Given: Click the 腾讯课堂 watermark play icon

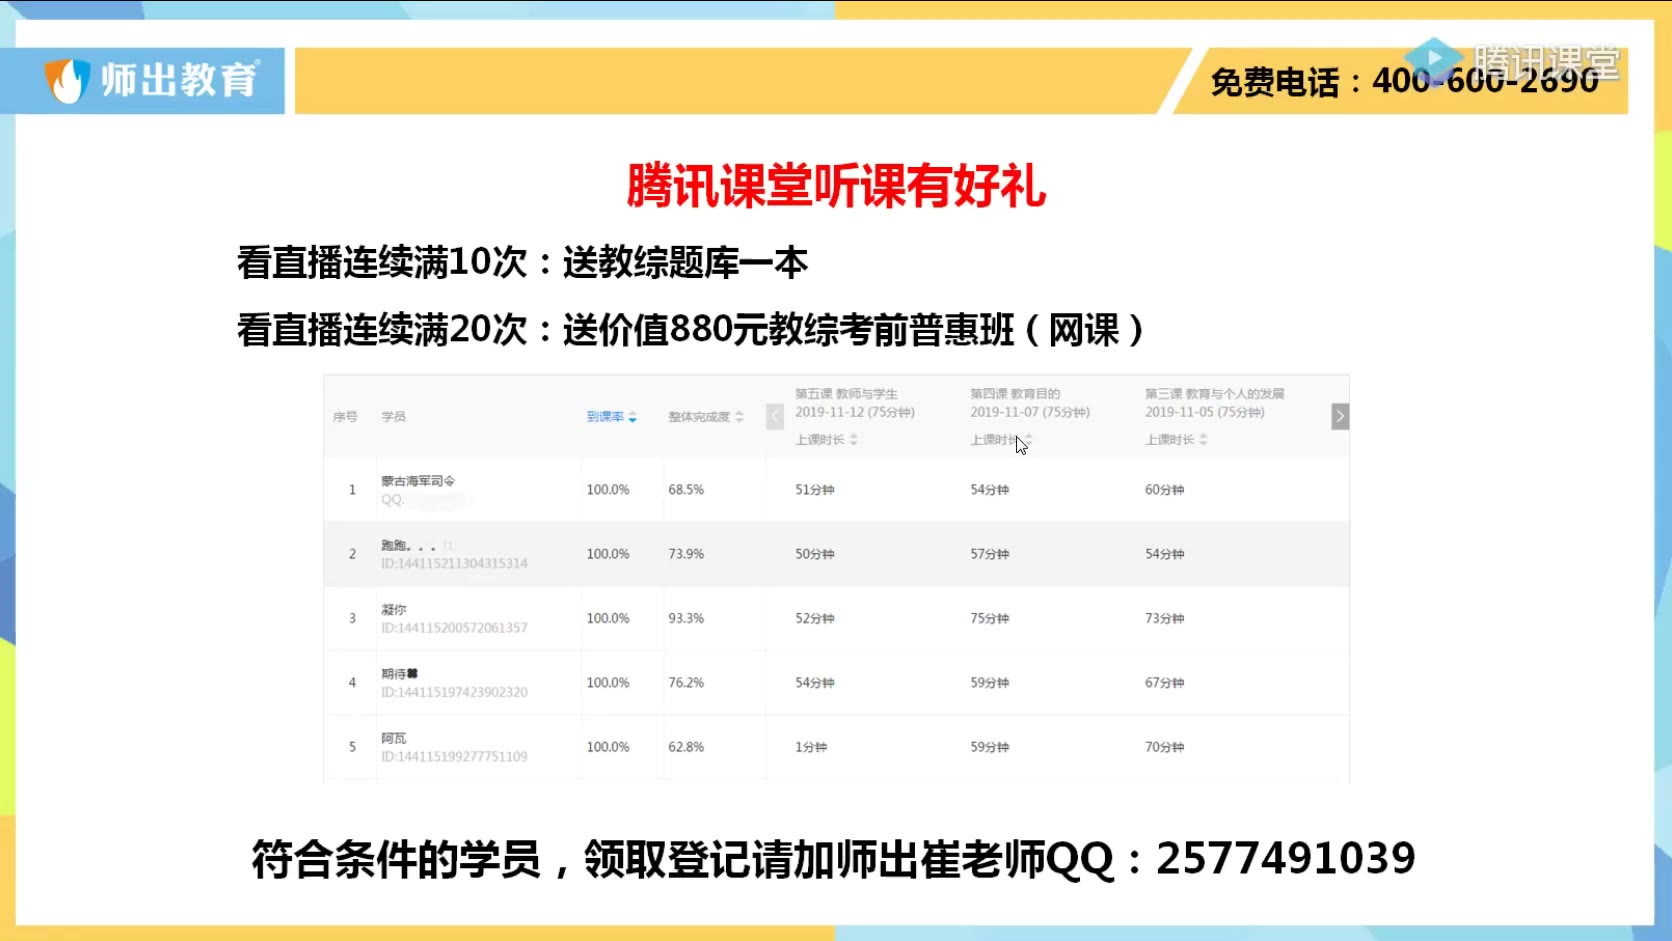Looking at the screenshot, I should [x=1433, y=59].
